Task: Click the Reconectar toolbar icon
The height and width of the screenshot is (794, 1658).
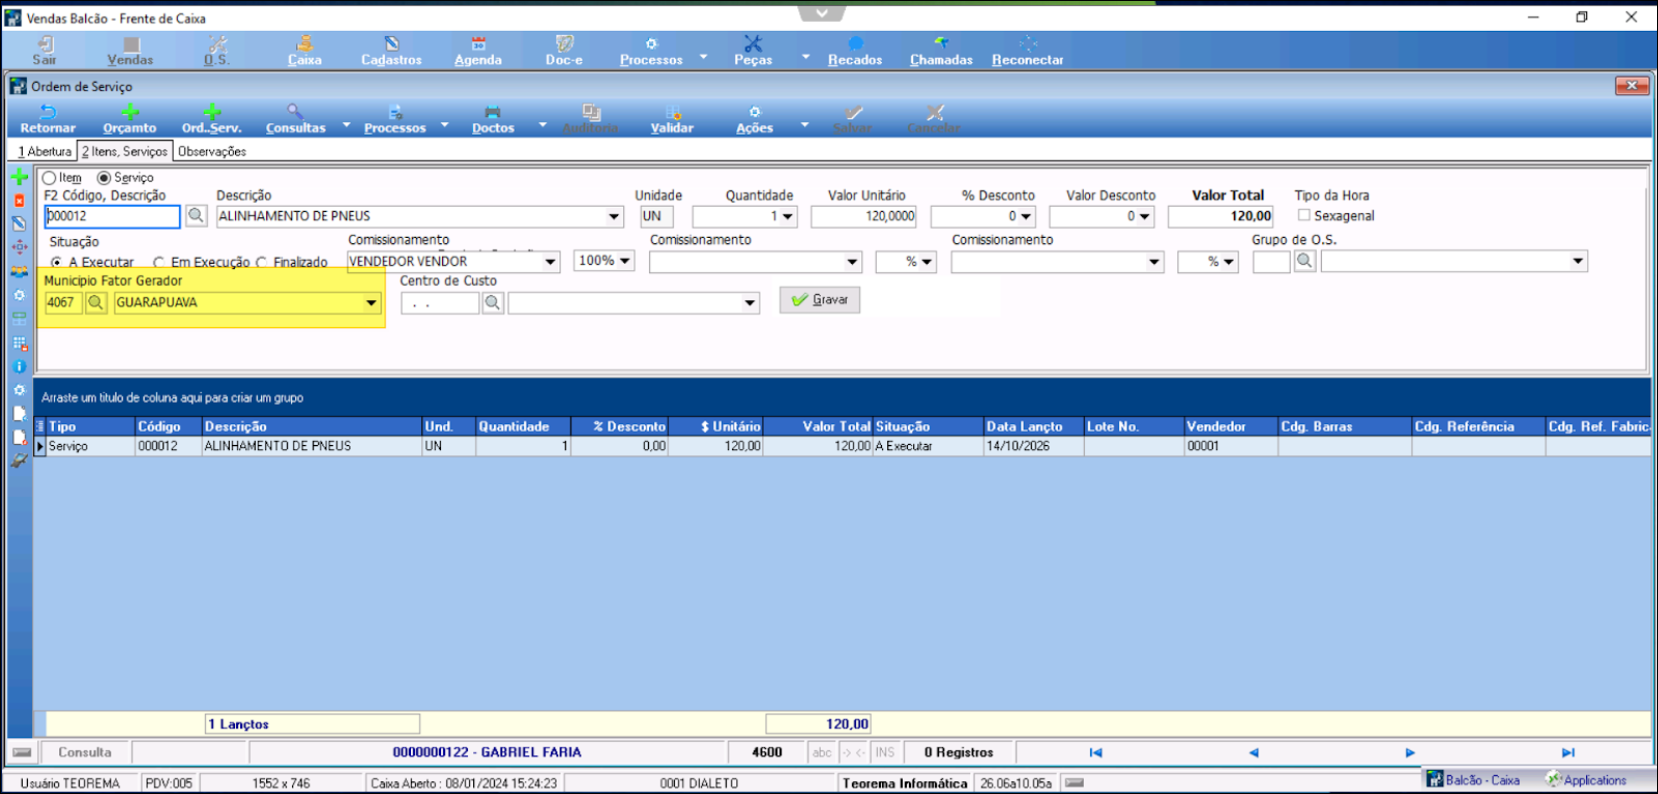Action: click(1027, 50)
